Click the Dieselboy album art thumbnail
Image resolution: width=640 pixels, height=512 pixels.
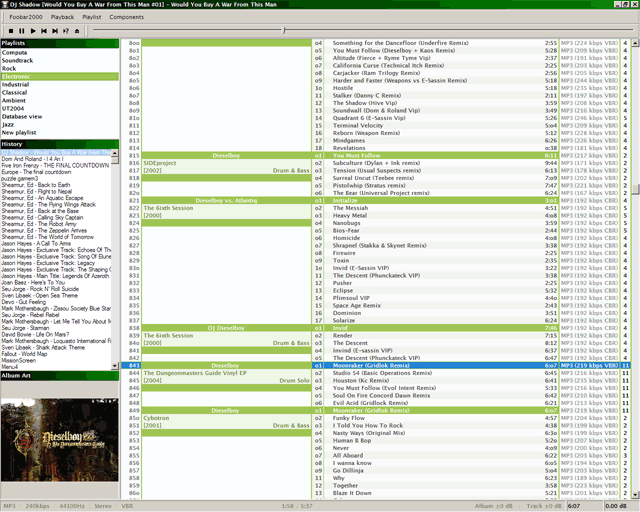click(60, 440)
